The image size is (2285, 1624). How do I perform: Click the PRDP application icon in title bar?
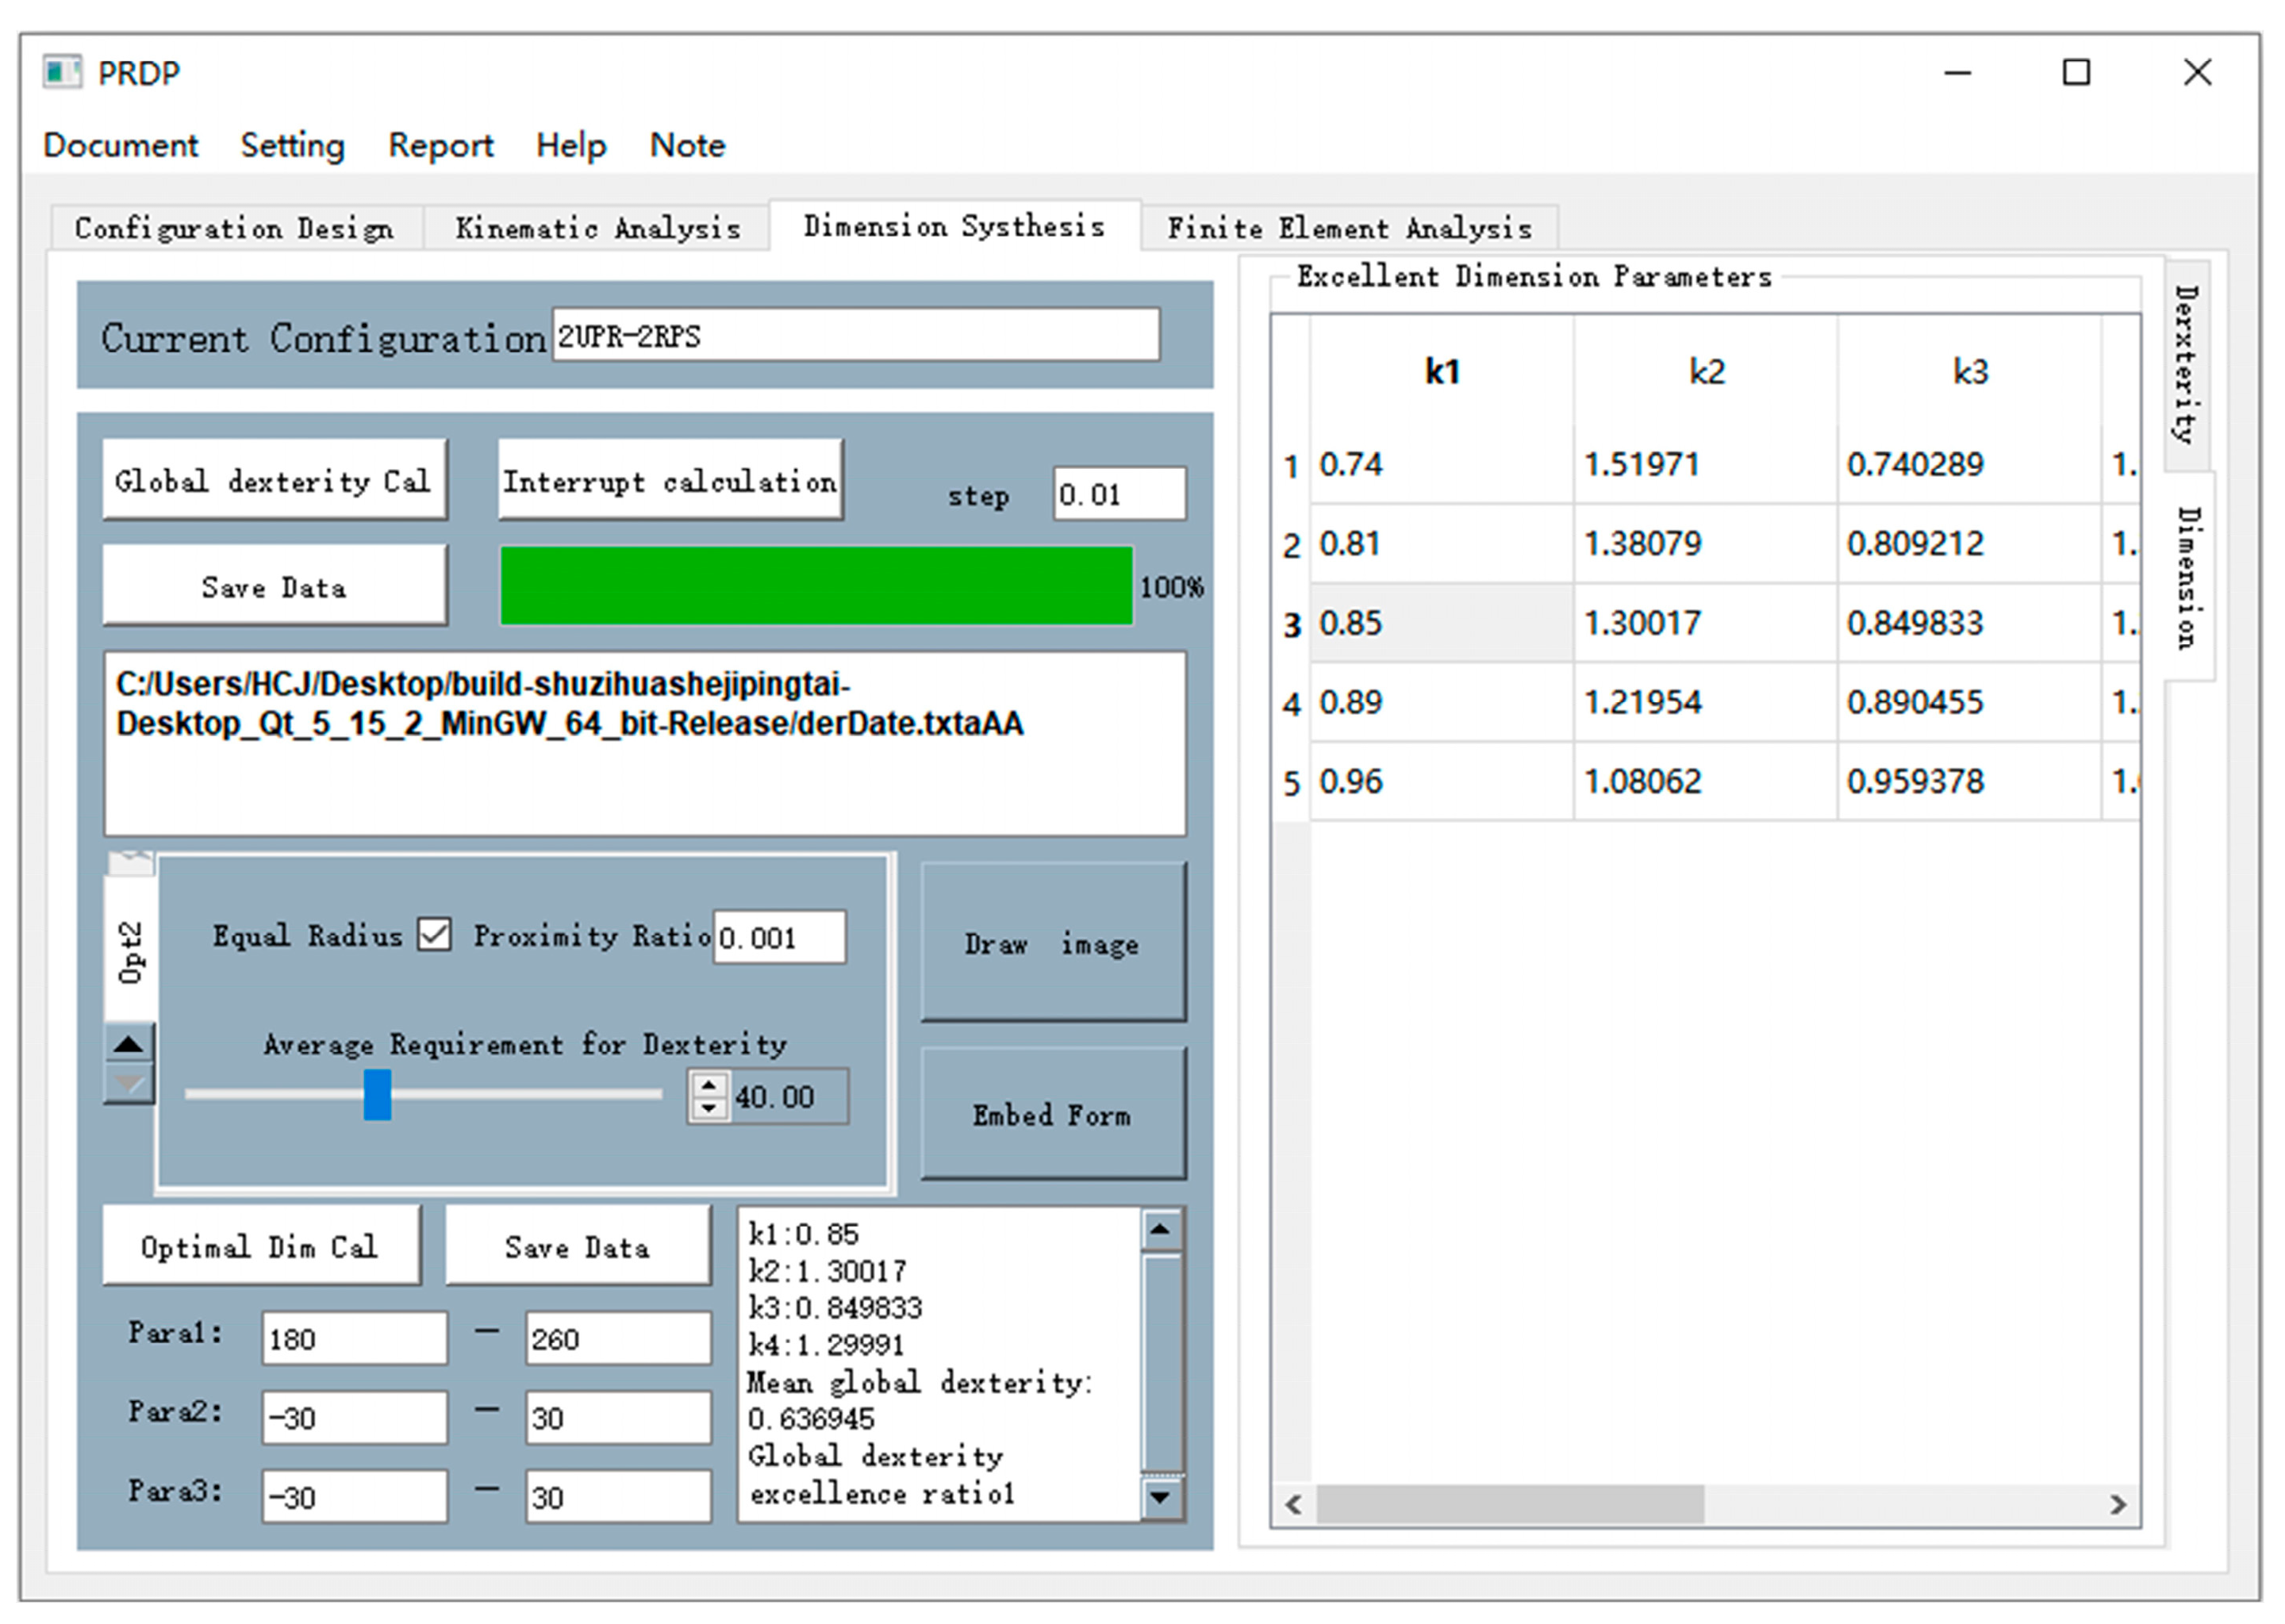[62, 72]
